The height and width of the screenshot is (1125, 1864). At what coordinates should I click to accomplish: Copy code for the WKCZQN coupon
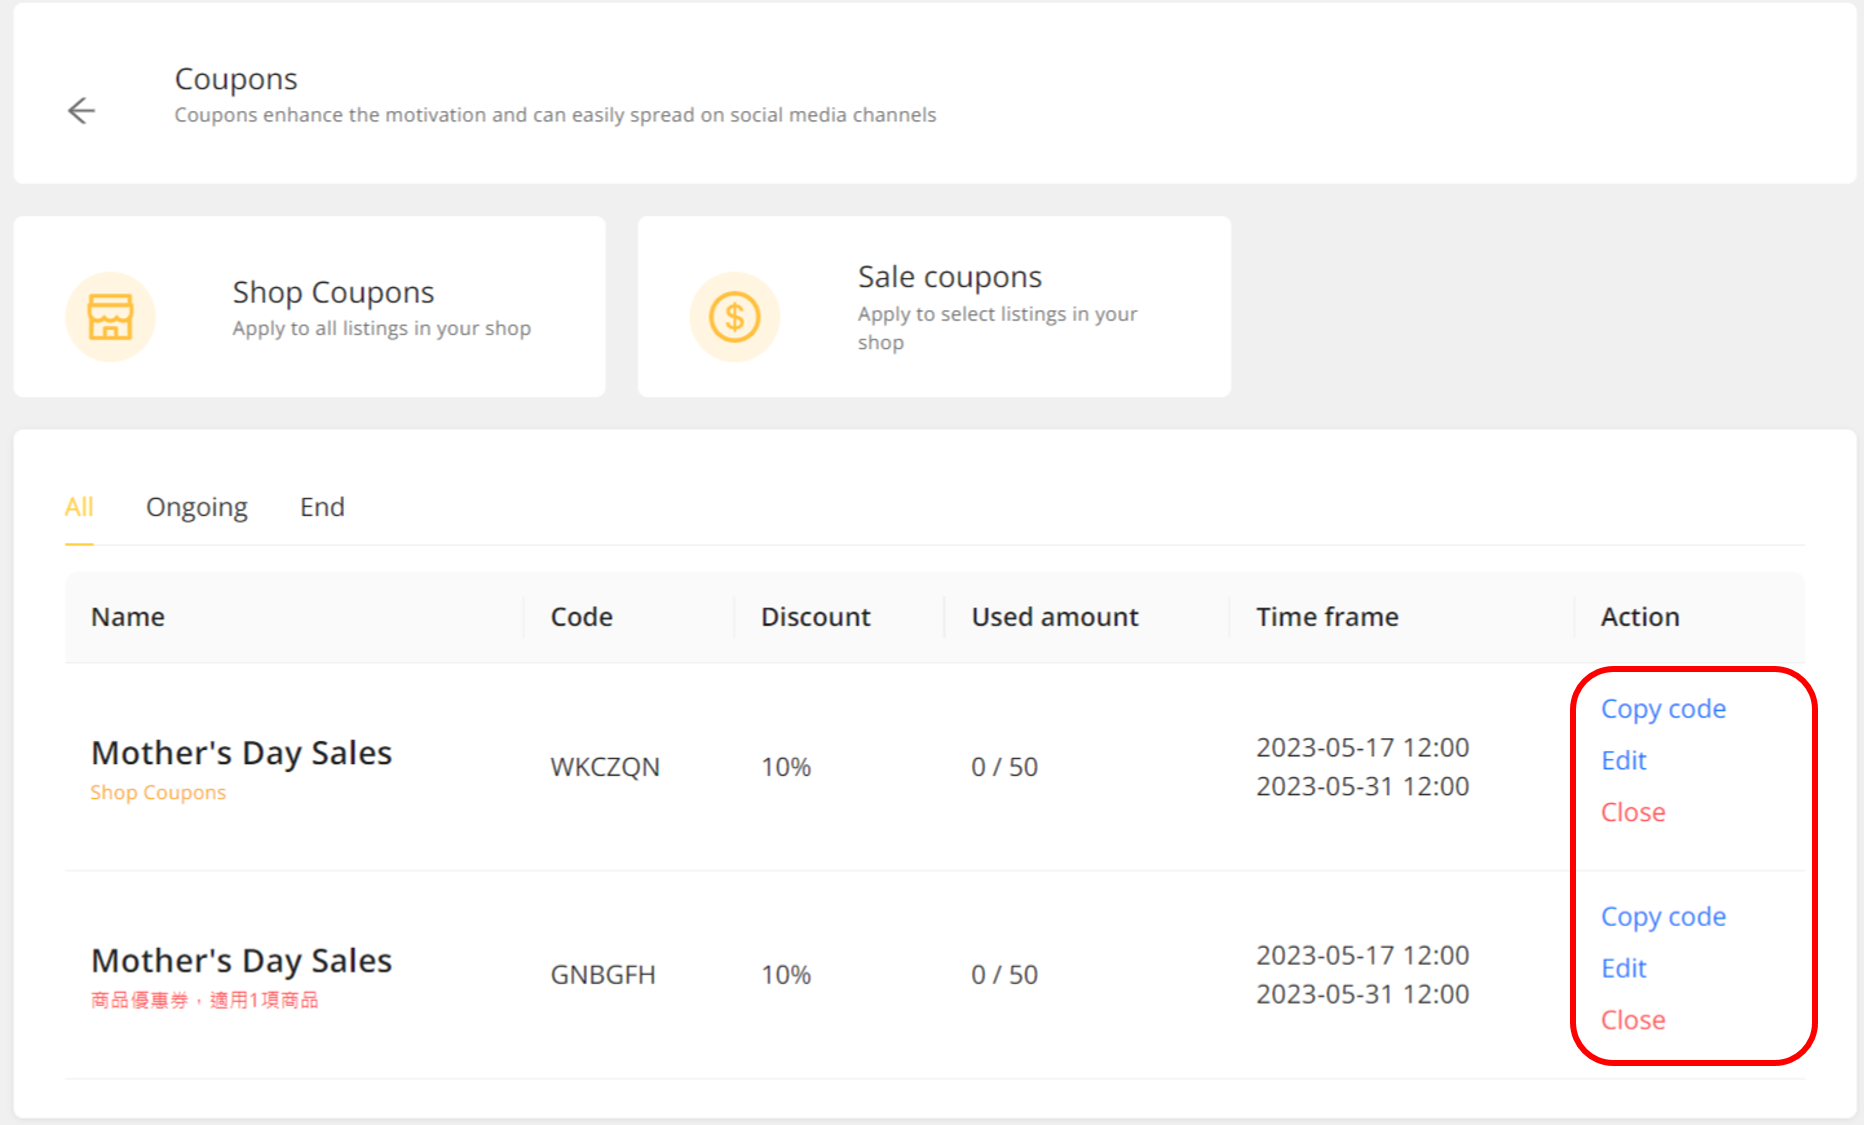click(x=1663, y=709)
